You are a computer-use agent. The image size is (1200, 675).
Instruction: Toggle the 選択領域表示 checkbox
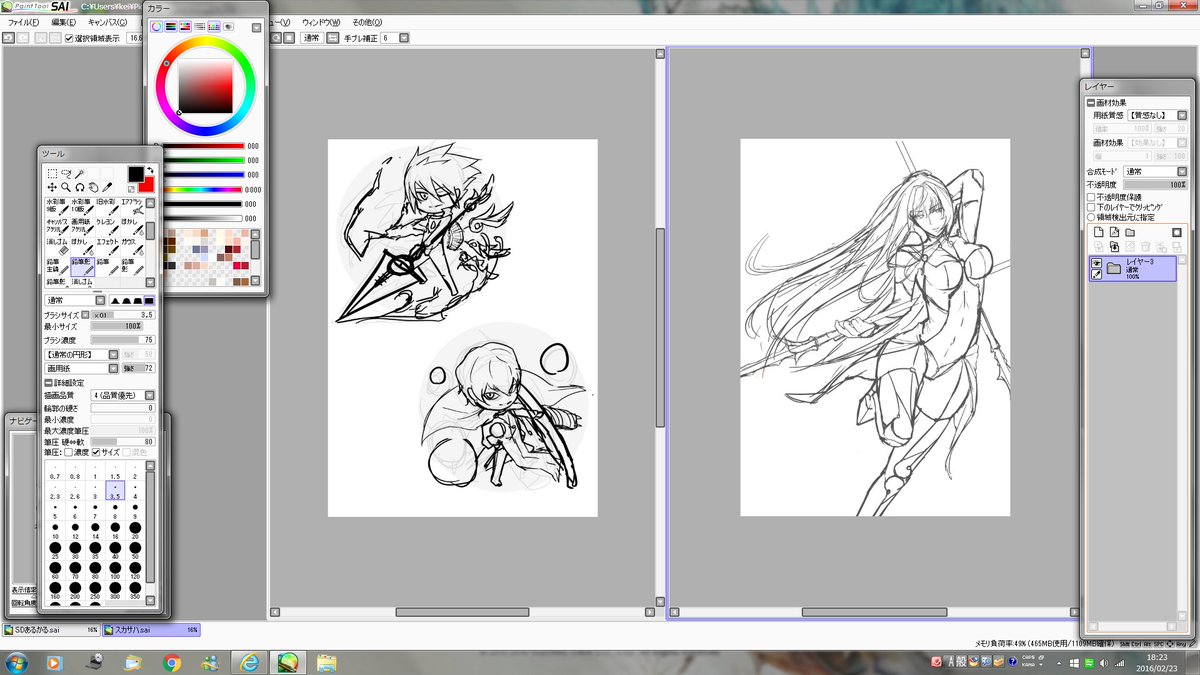pyautogui.click(x=69, y=38)
